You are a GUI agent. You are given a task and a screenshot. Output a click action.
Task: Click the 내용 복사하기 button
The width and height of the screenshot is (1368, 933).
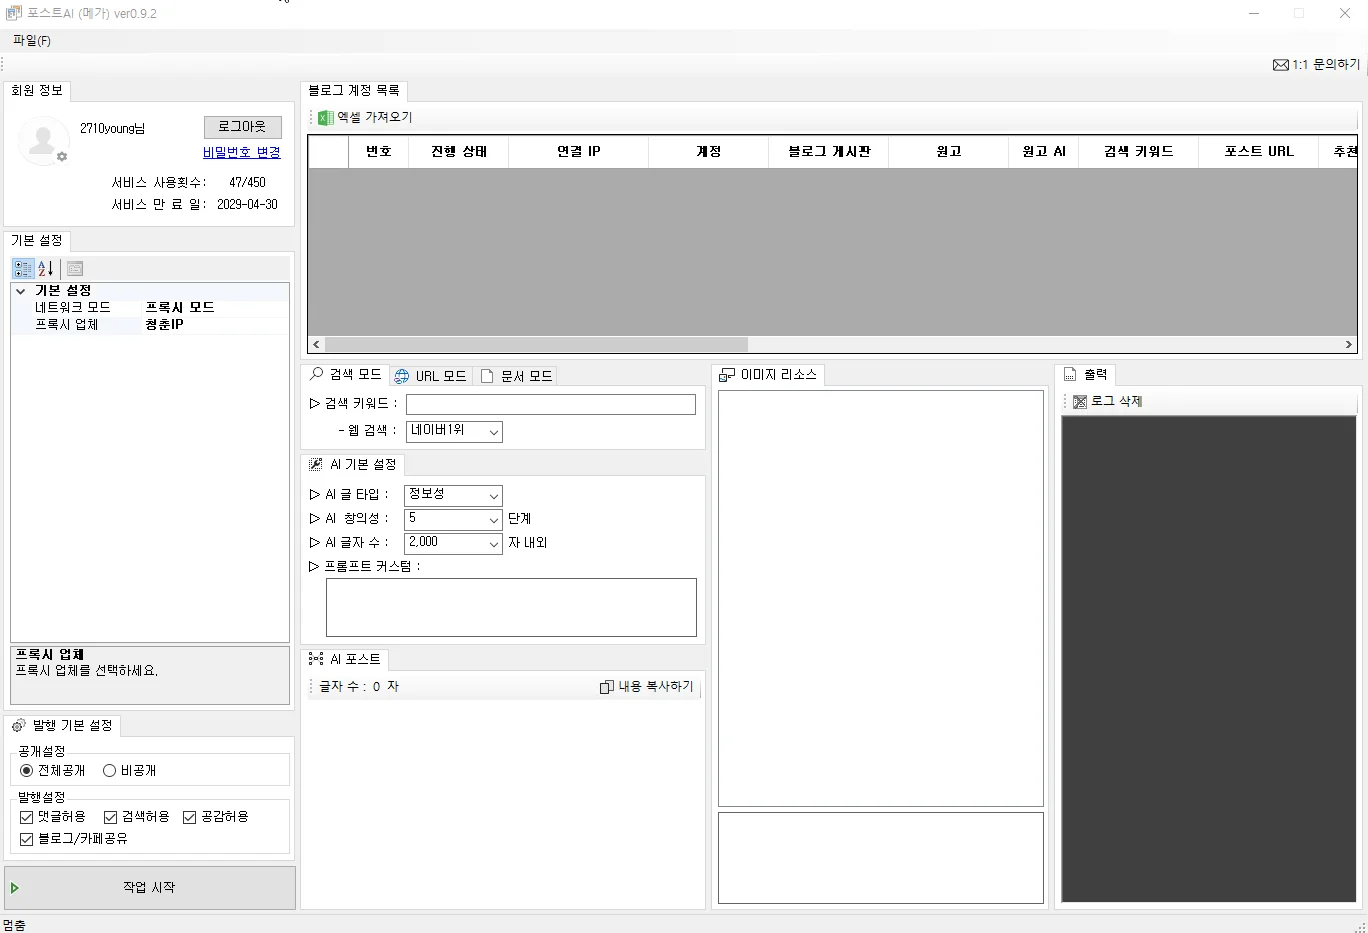(646, 687)
